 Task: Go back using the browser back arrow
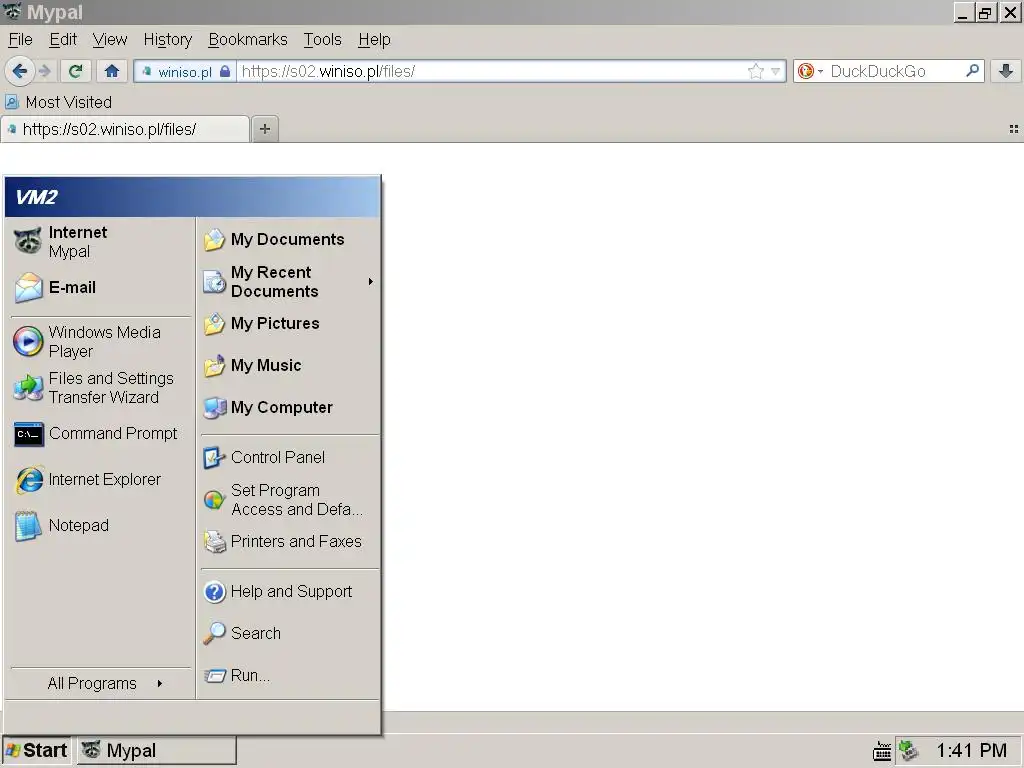coord(20,71)
